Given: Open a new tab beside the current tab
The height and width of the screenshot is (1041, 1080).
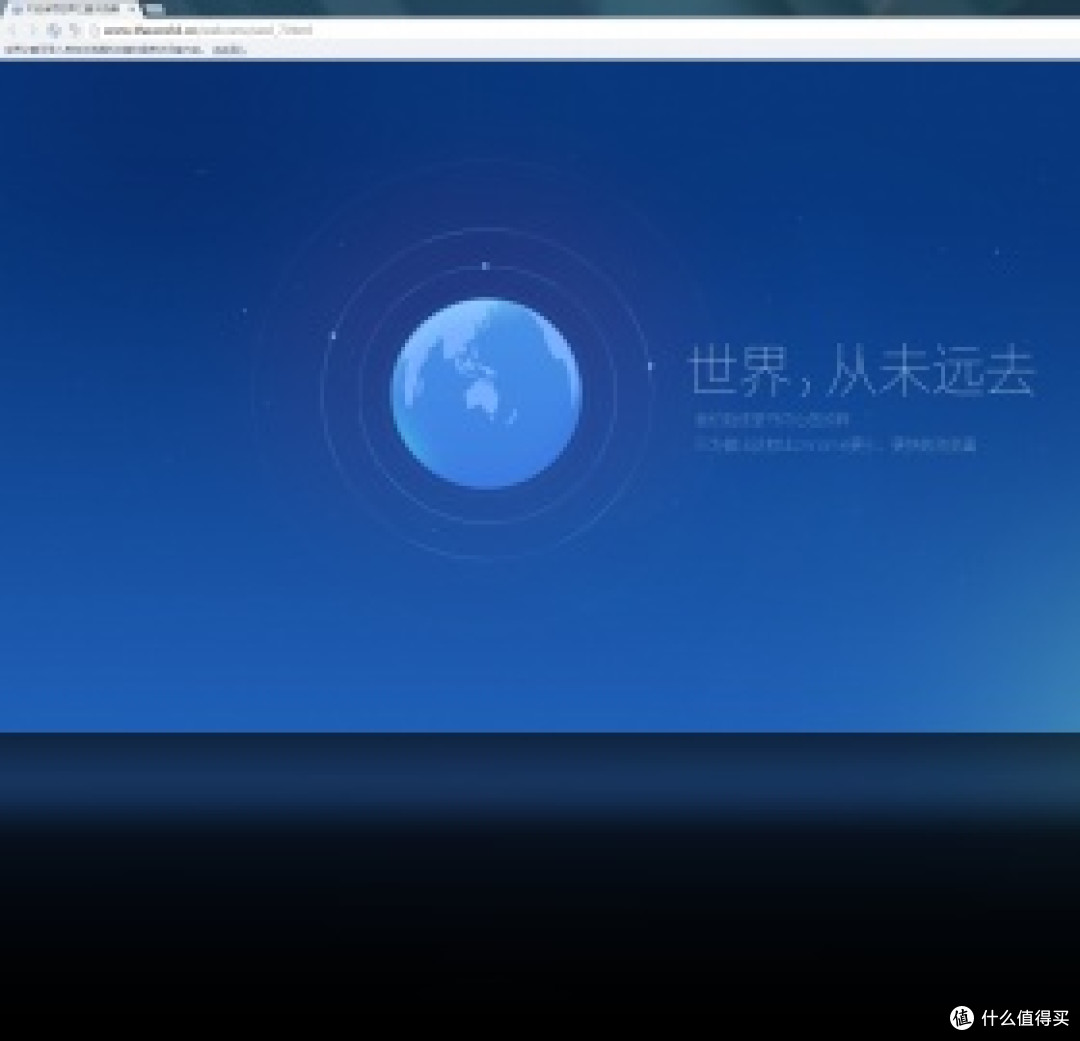Looking at the screenshot, I should pyautogui.click(x=156, y=10).
